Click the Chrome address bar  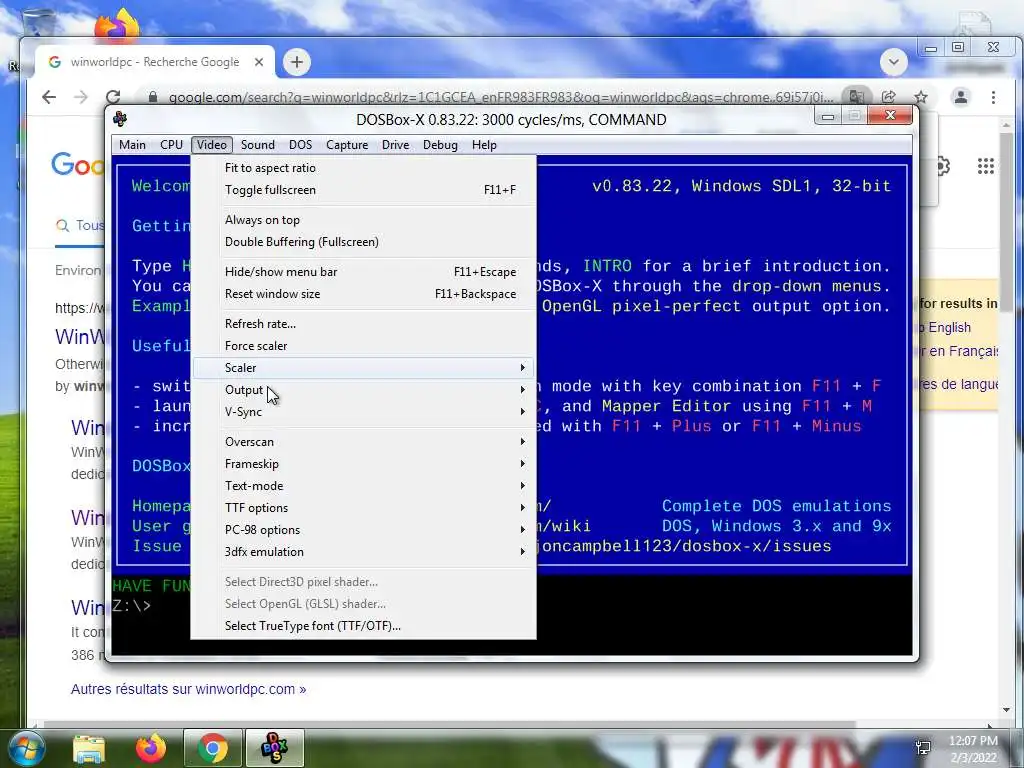[x=500, y=97]
